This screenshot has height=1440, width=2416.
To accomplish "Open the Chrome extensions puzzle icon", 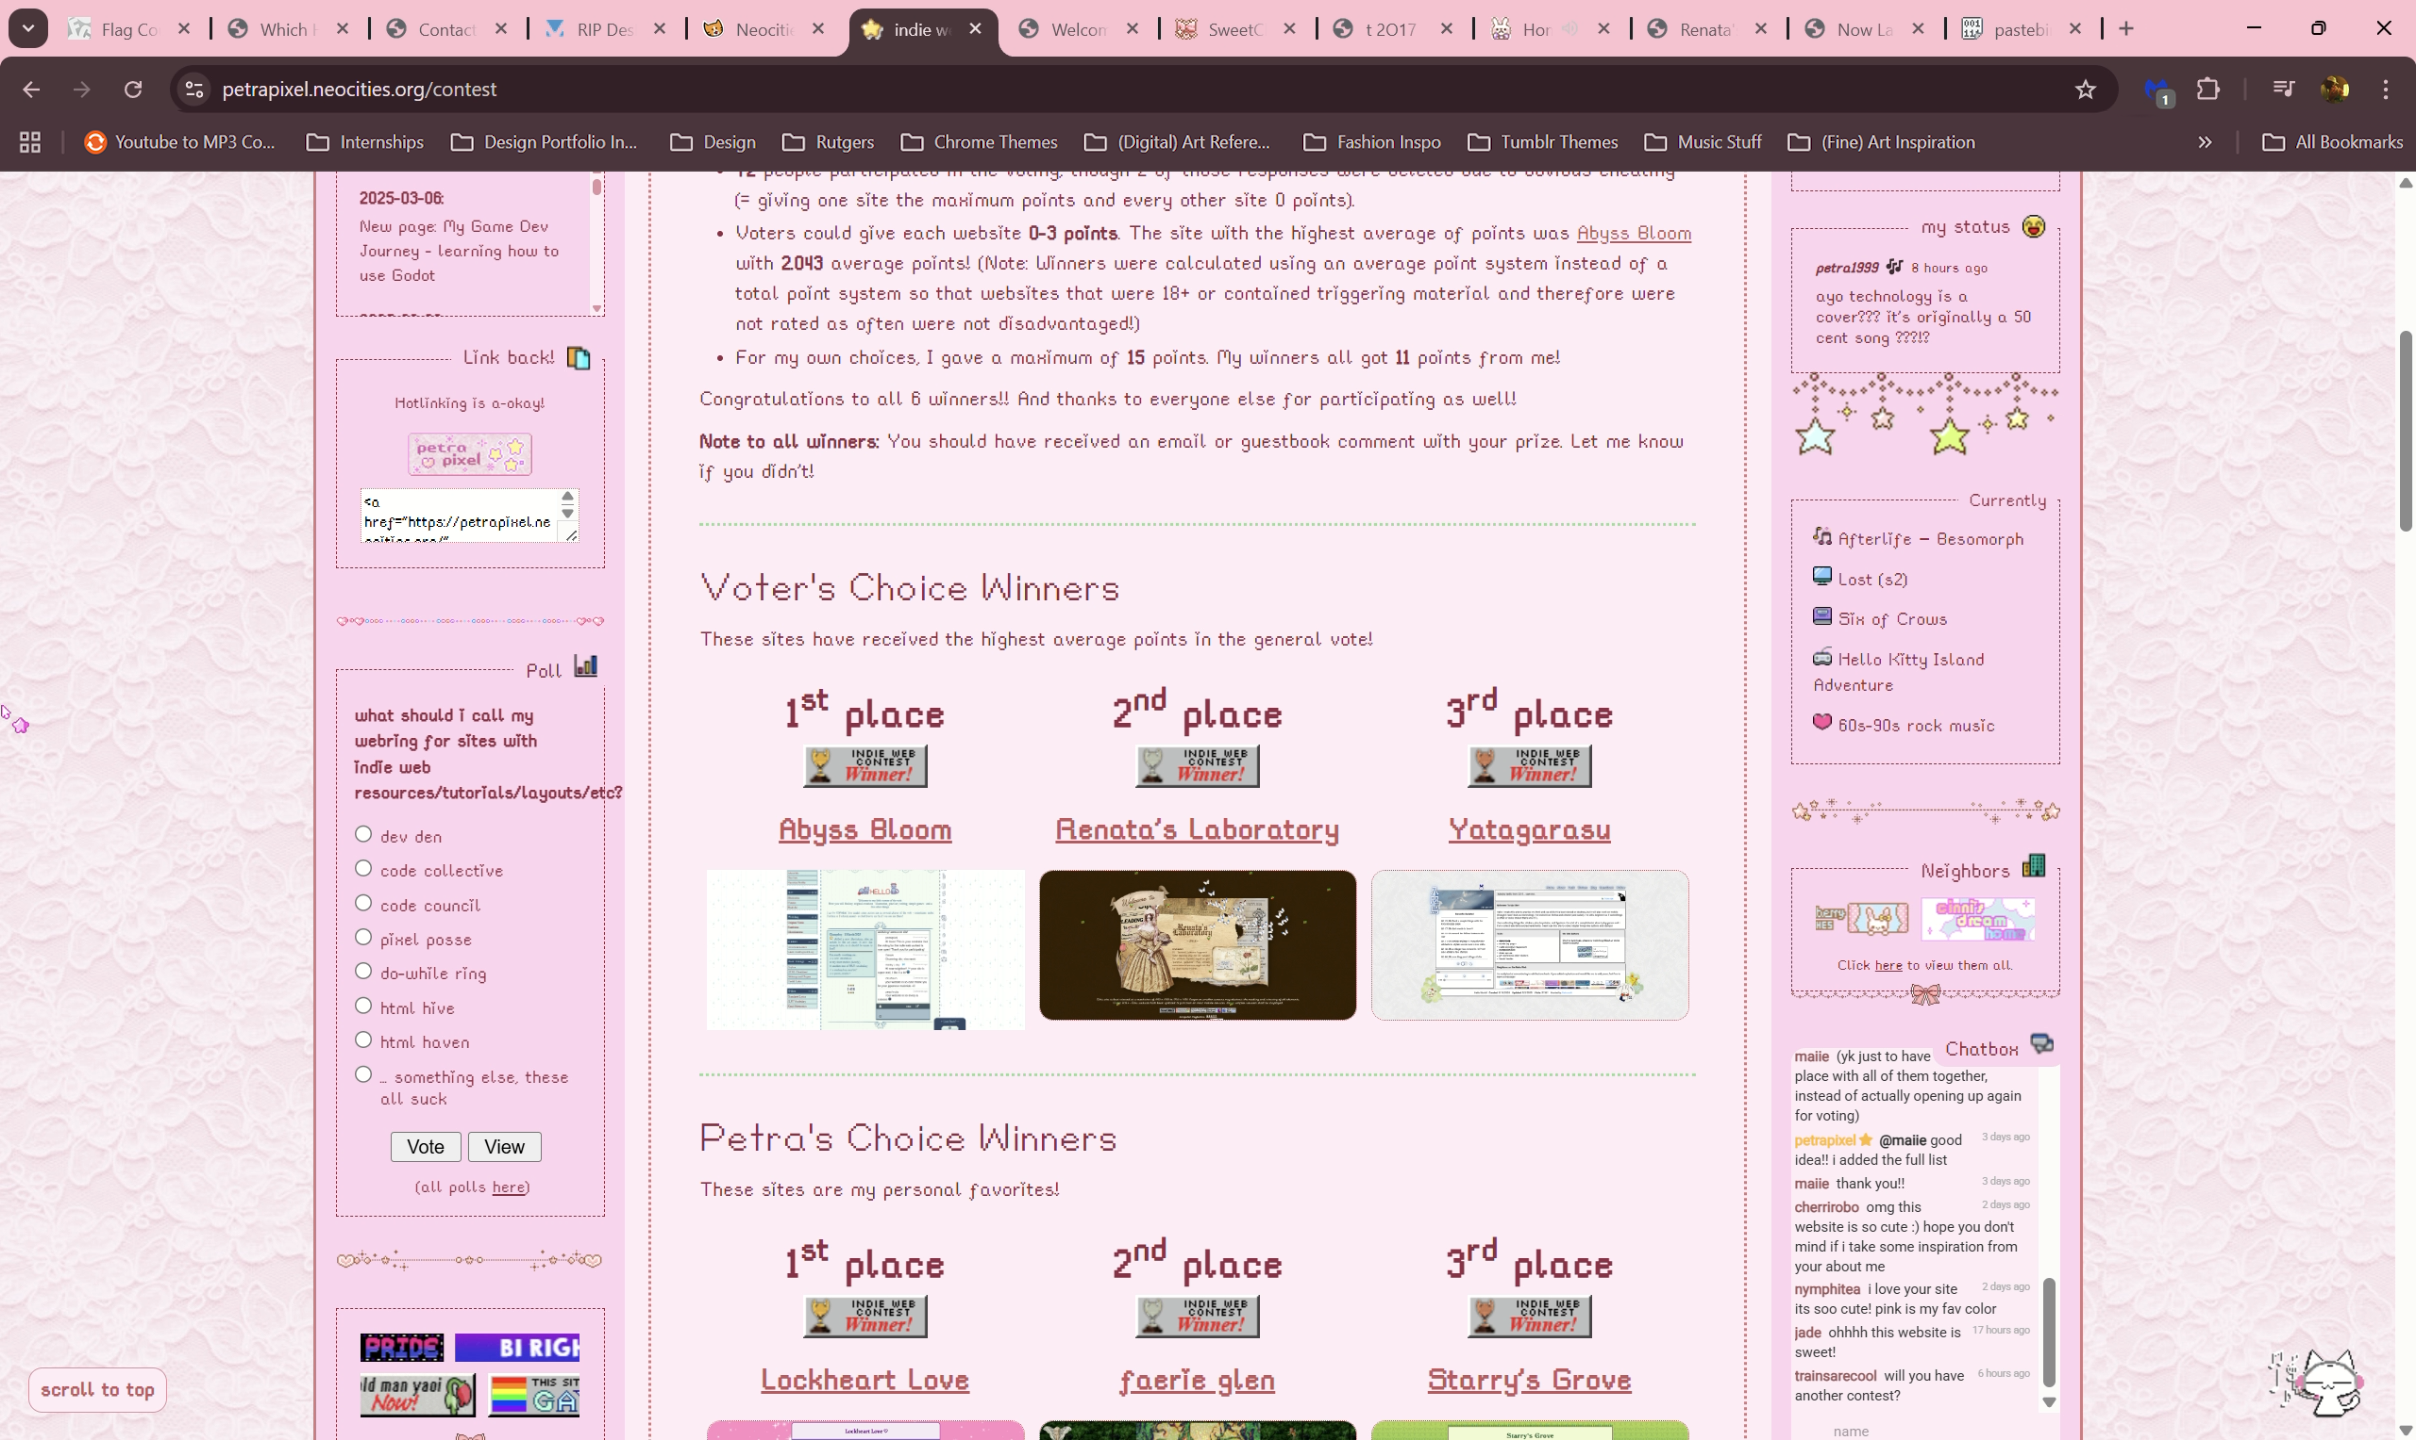I will tap(2208, 89).
